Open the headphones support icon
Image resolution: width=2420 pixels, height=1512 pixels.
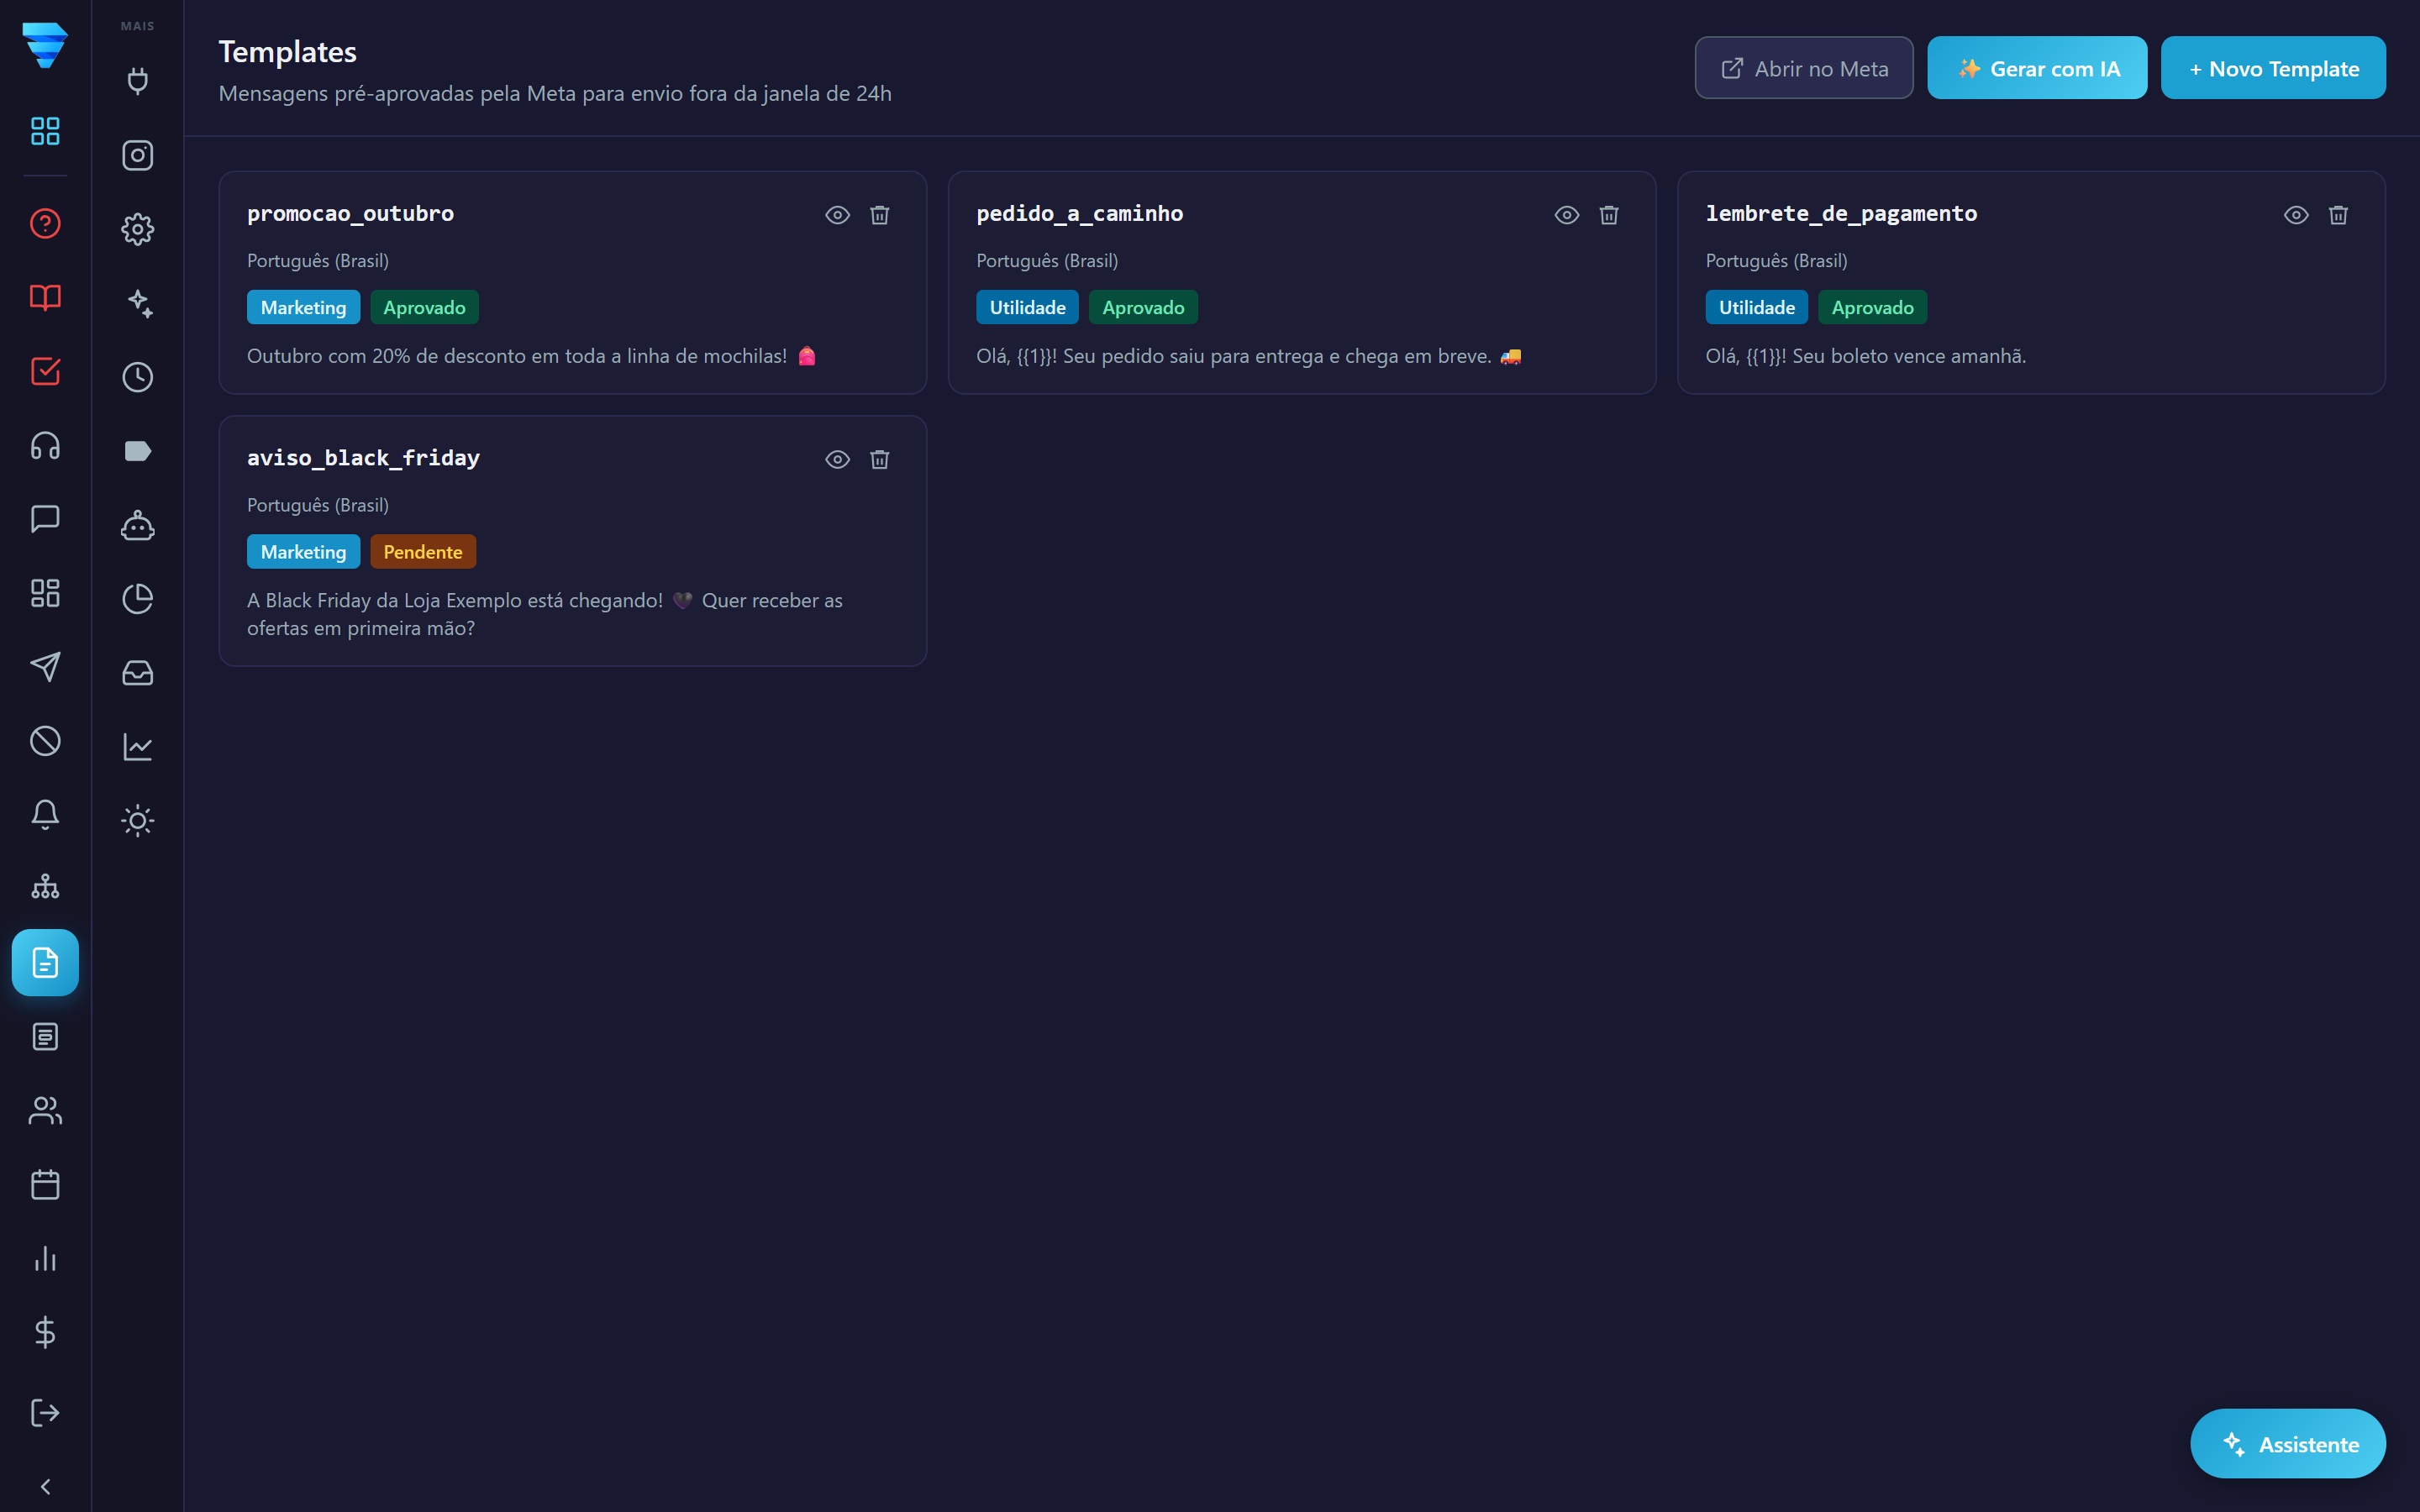click(x=45, y=445)
